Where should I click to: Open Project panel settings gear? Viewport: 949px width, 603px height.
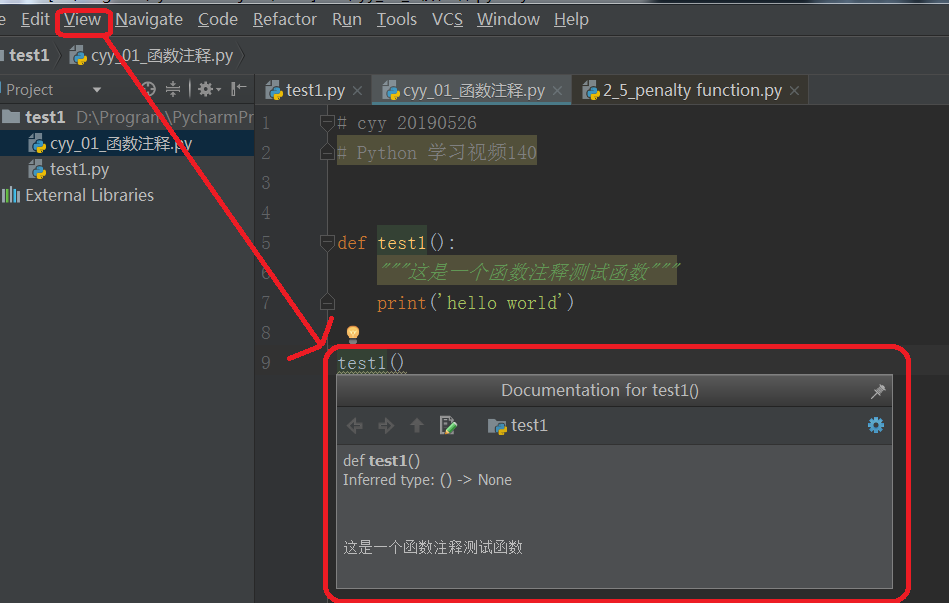209,90
